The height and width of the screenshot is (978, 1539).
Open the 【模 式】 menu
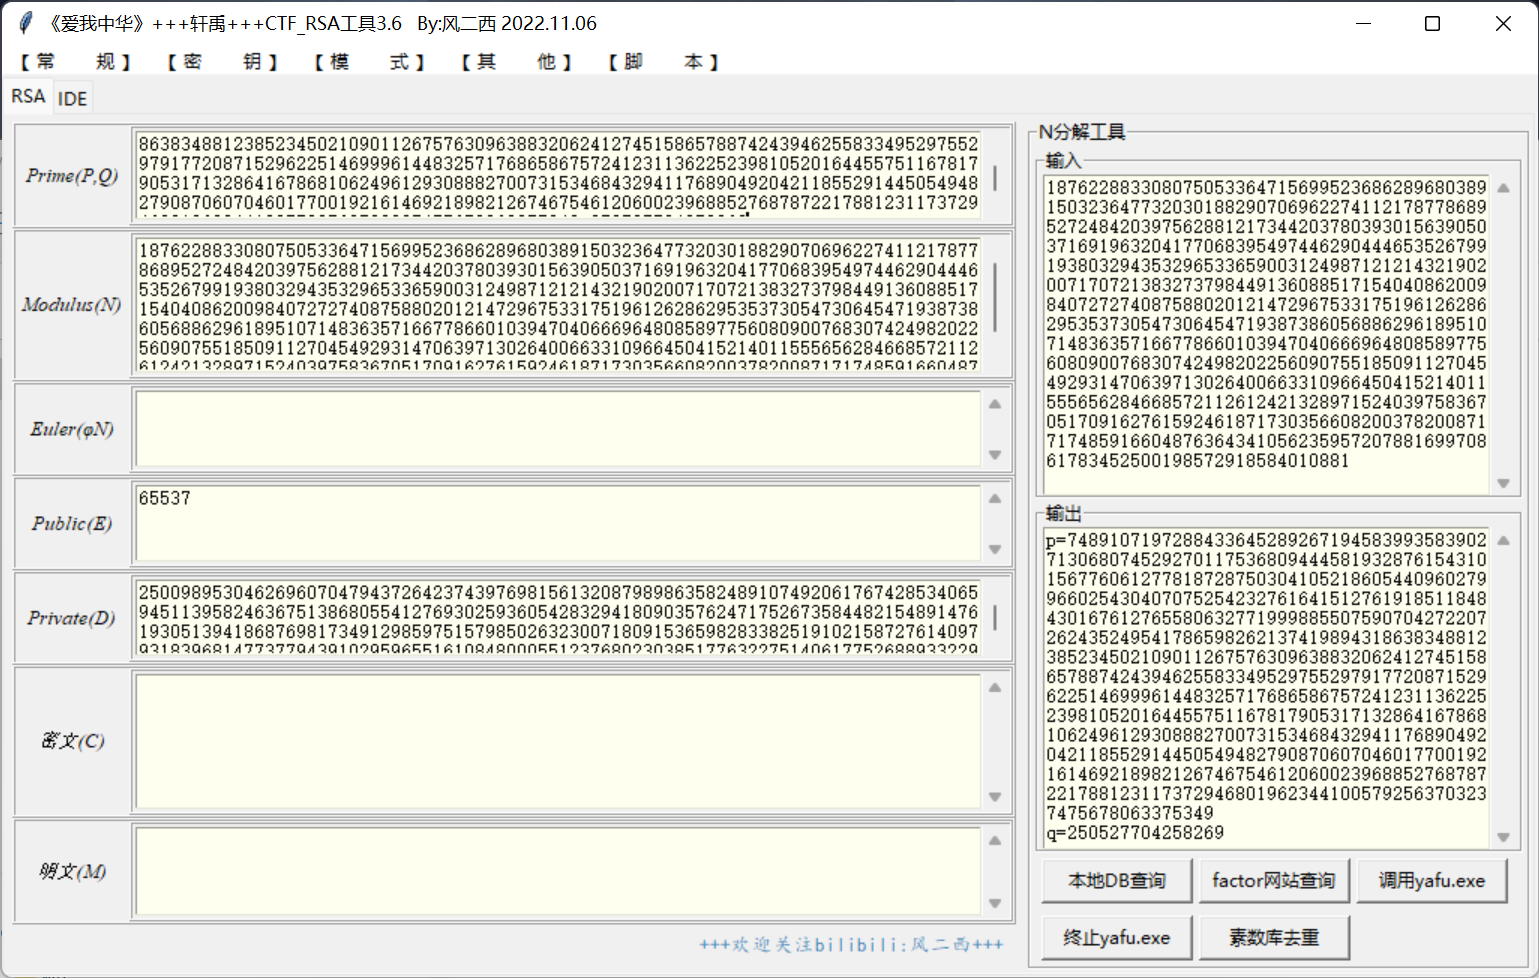tap(370, 62)
